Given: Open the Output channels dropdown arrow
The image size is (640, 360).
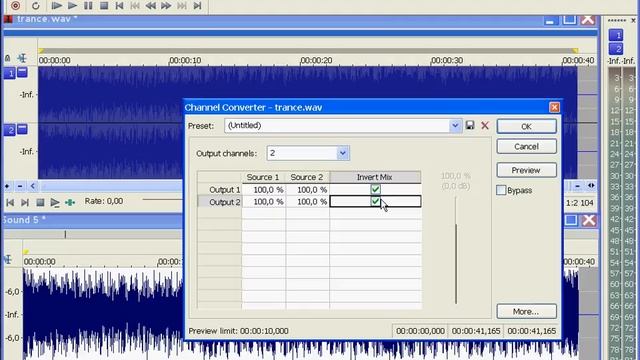Looking at the screenshot, I should 343,153.
